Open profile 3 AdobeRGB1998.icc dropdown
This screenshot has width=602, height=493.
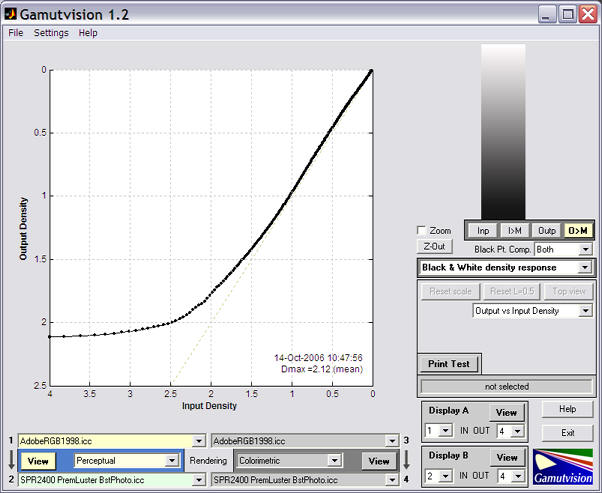(305, 441)
